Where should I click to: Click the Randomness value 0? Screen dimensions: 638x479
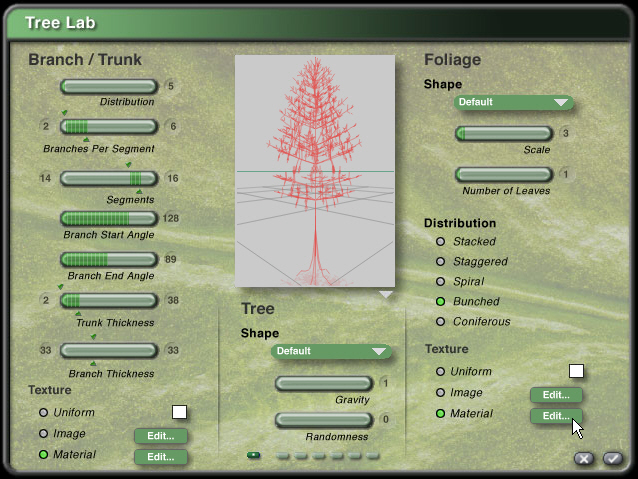(x=386, y=420)
